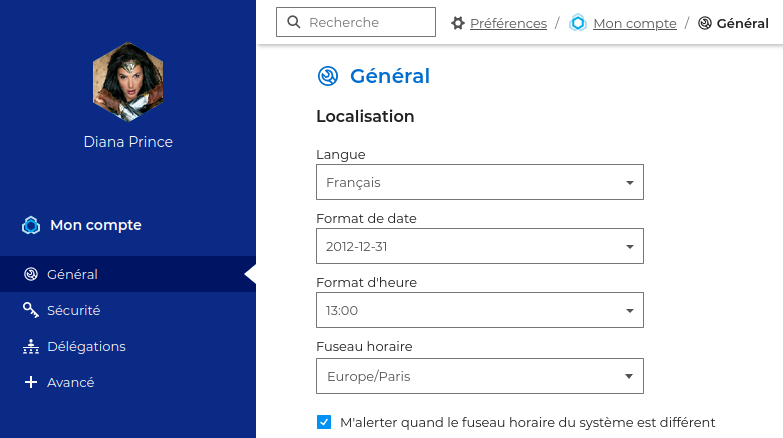
Task: Click the Mon compte hexagon breadcrumb icon
Action: (x=578, y=23)
